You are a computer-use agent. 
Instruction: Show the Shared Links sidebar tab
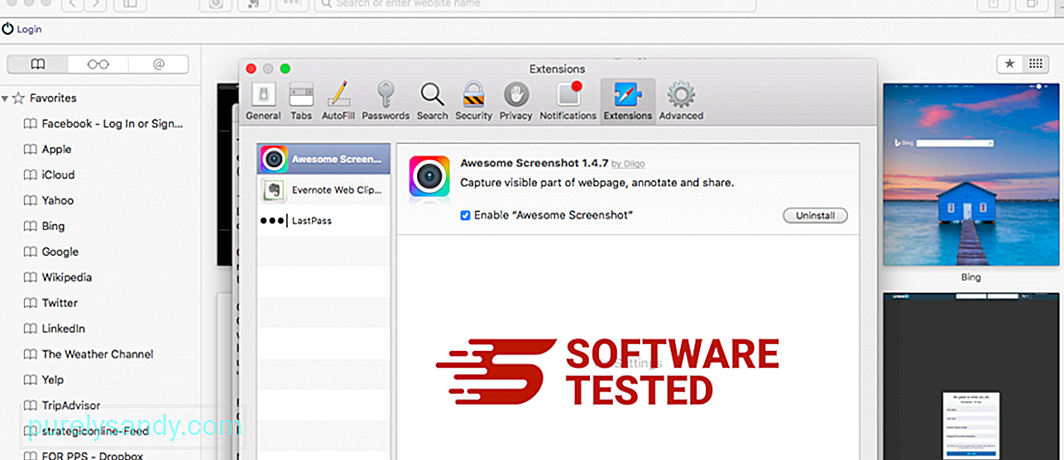pos(158,64)
